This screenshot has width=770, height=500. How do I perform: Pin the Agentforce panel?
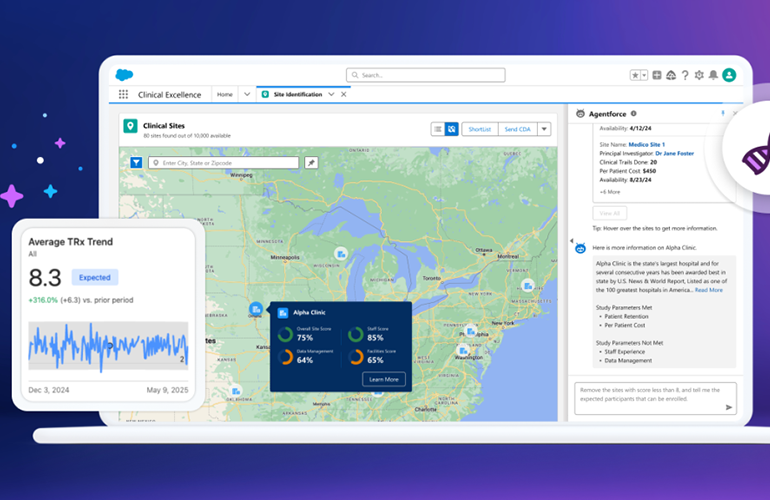click(x=722, y=113)
